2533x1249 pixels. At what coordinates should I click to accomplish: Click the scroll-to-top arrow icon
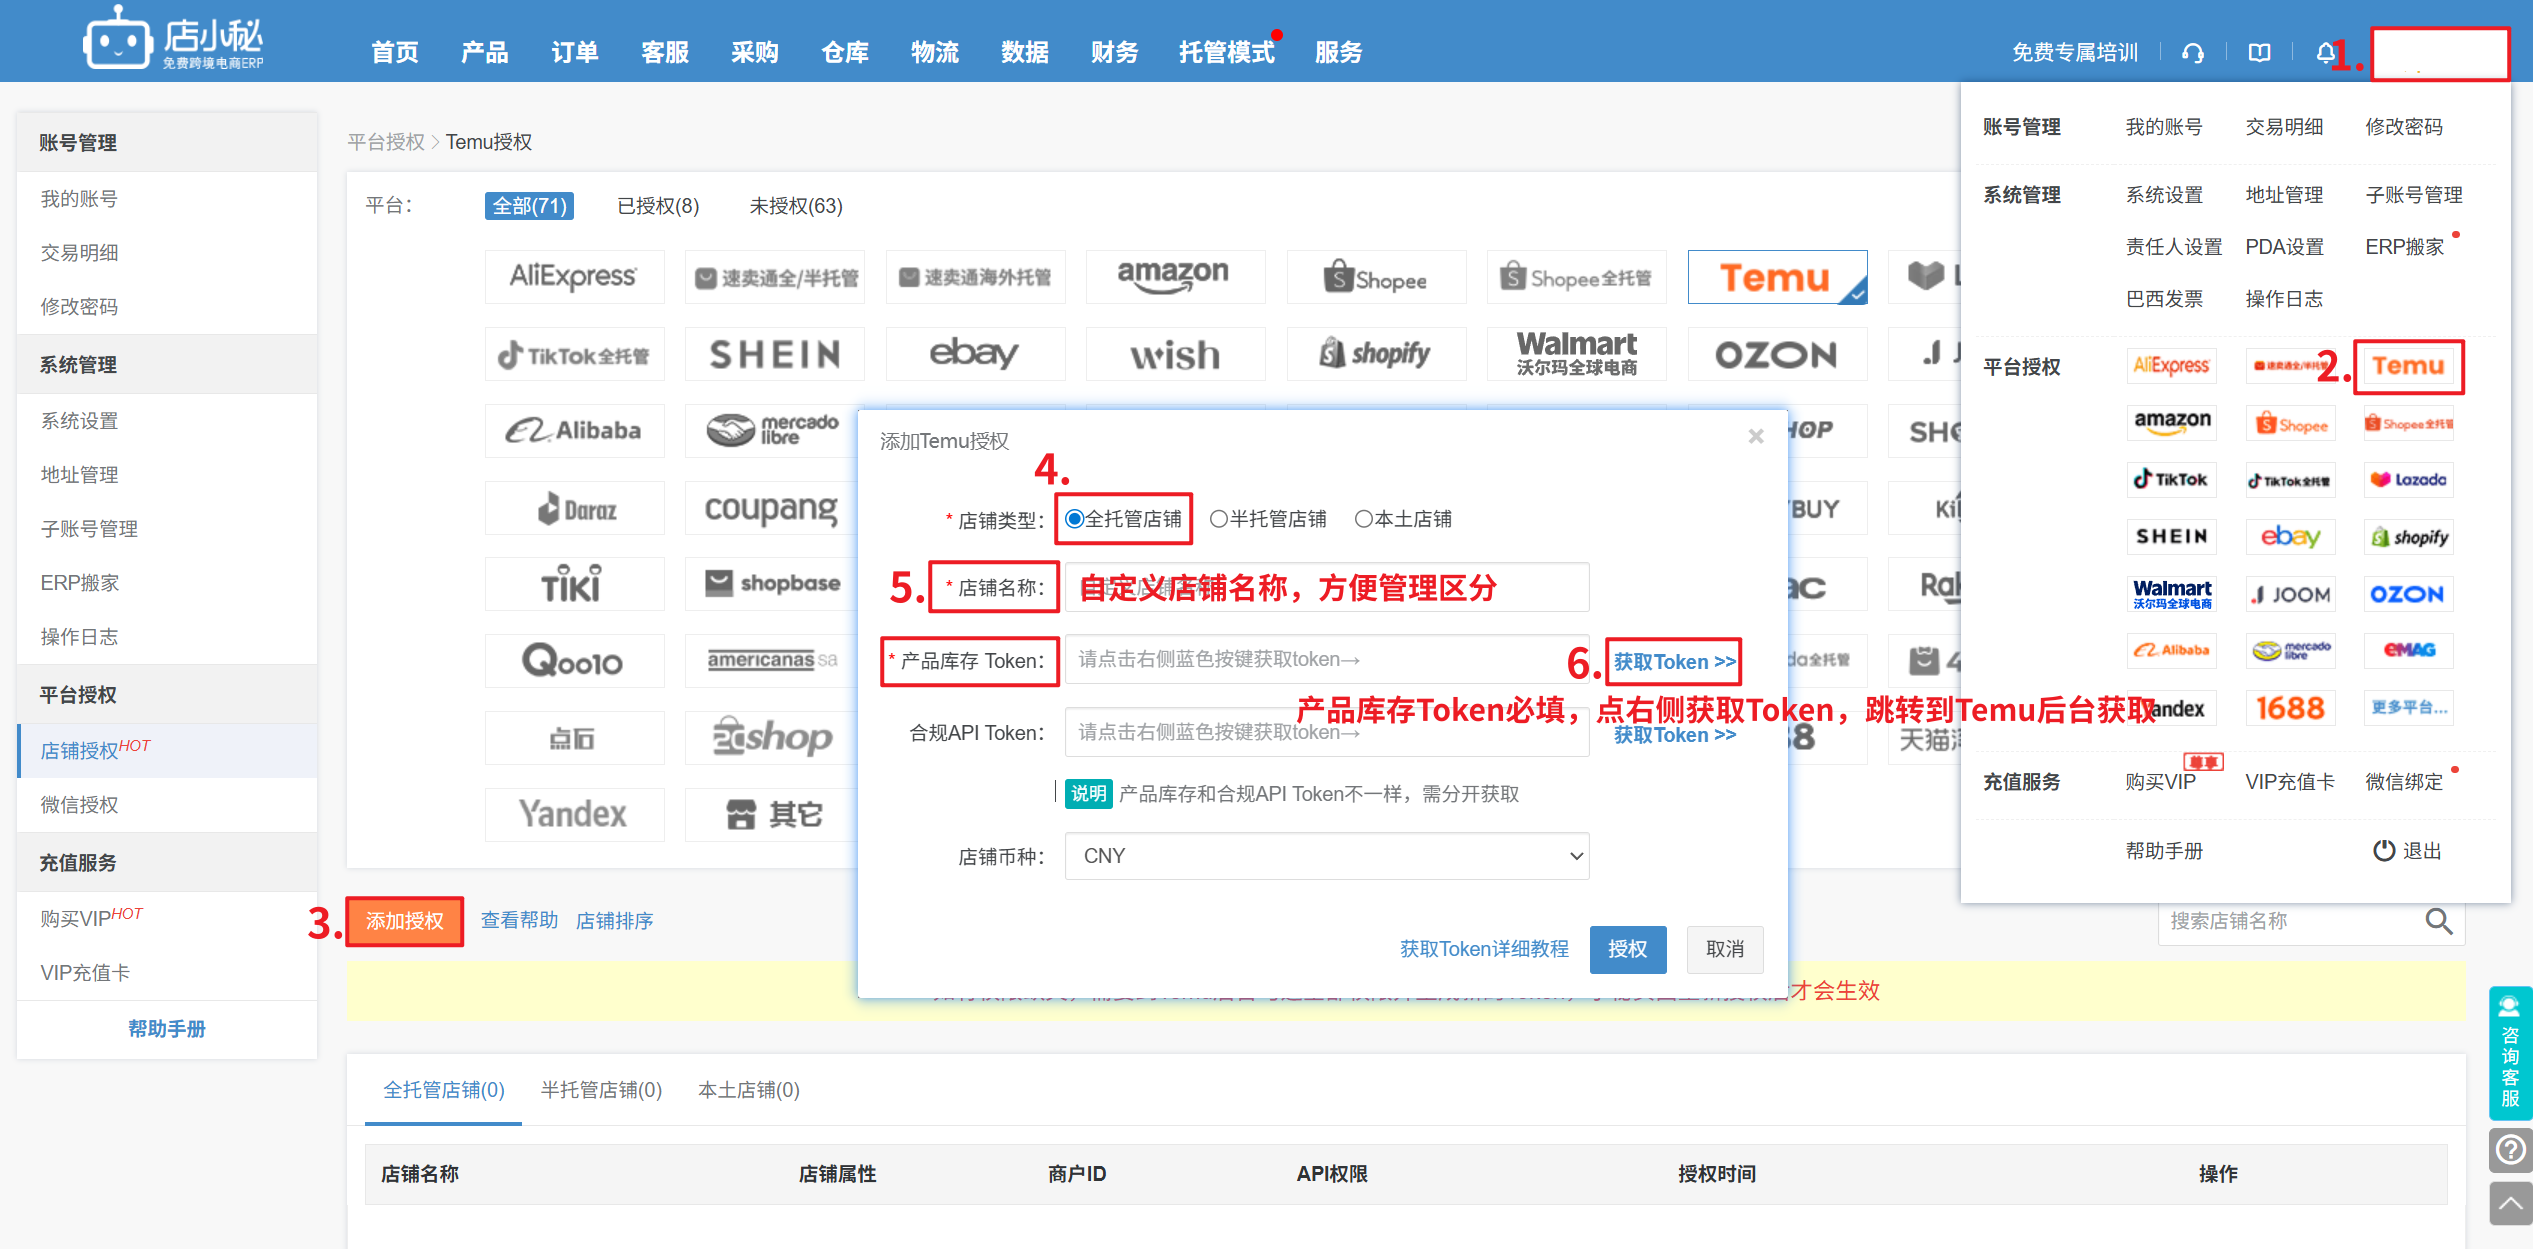pos(2510,1203)
